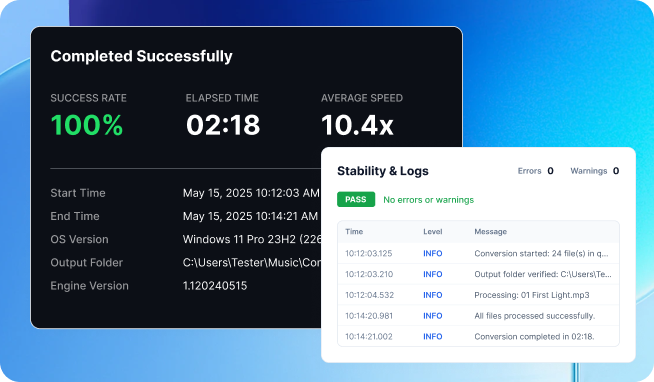
Task: Select the 10:12:03.210 timestamp
Action: (369, 274)
